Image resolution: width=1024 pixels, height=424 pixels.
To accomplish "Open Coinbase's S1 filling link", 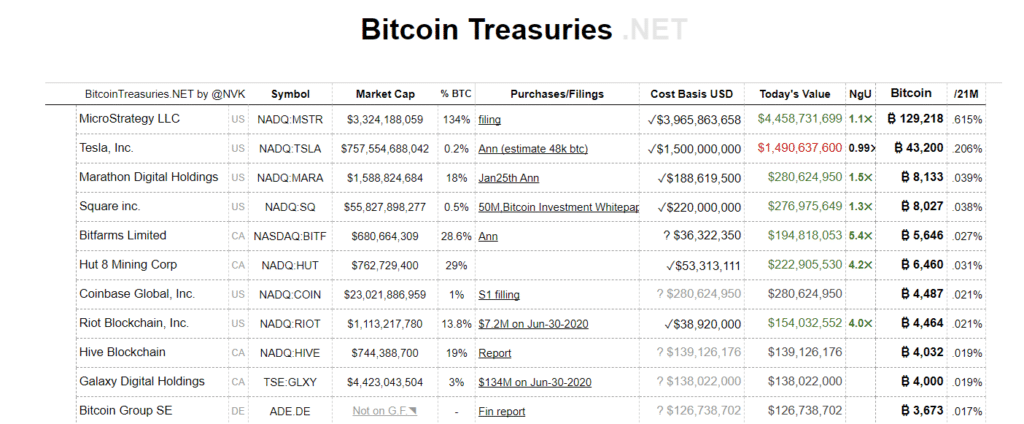I will (x=499, y=294).
